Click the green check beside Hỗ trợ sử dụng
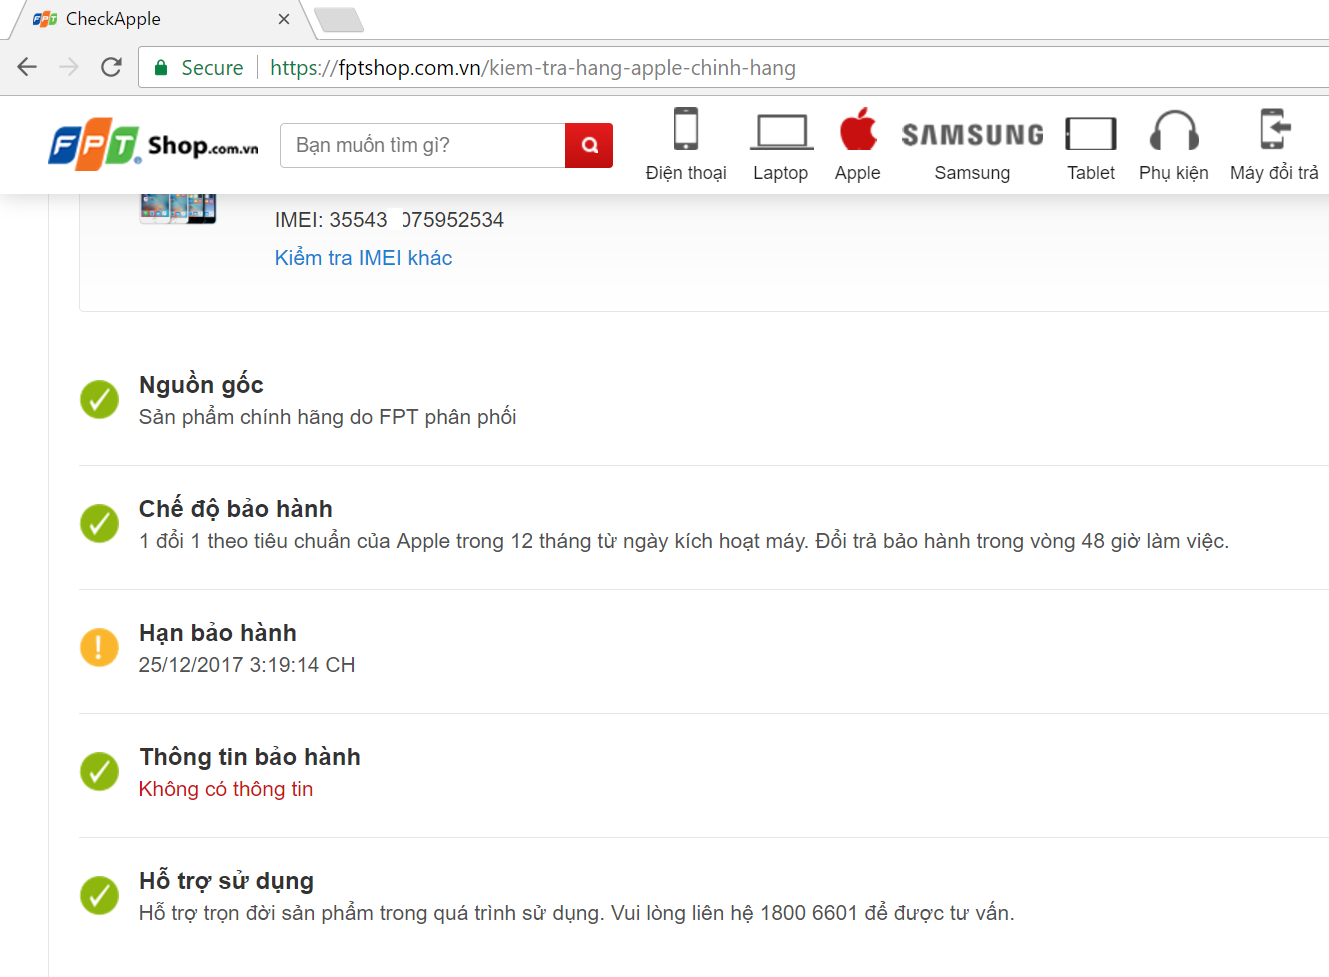Viewport: 1329px width, 977px height. [99, 895]
